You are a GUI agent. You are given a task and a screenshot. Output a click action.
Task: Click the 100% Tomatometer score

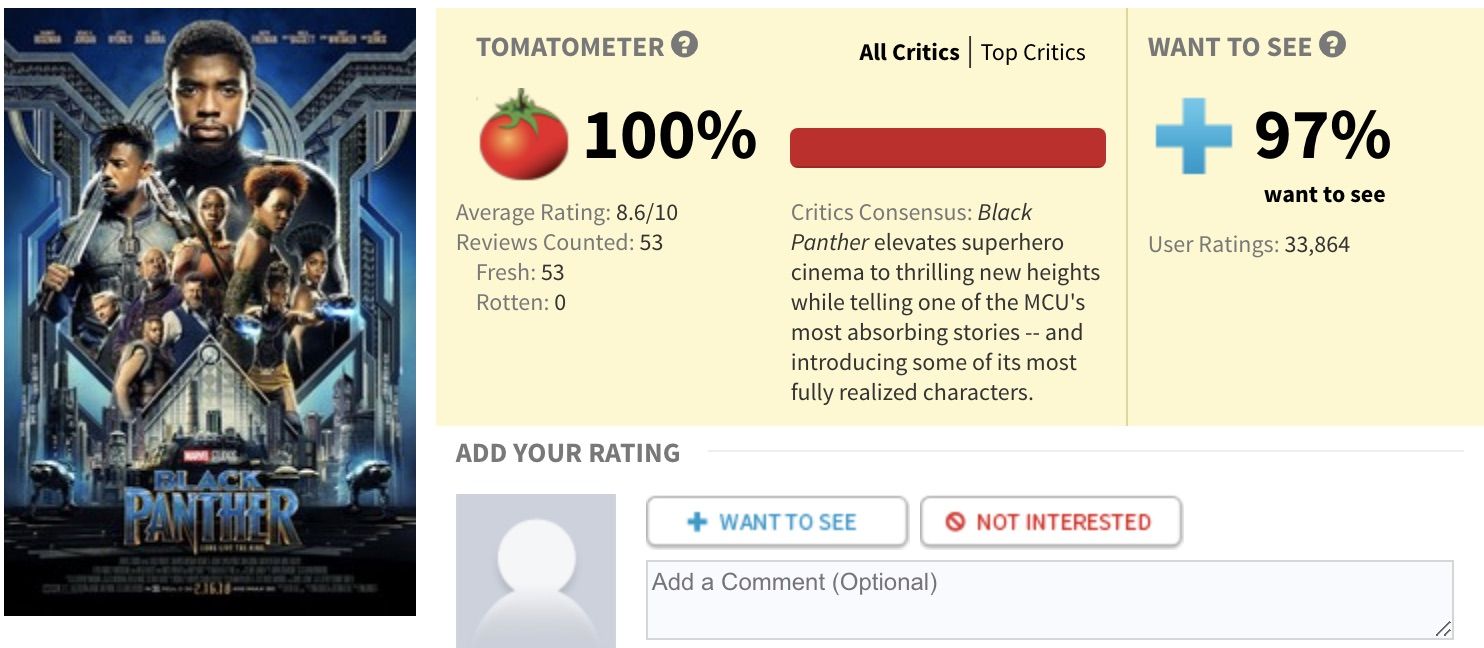click(670, 135)
